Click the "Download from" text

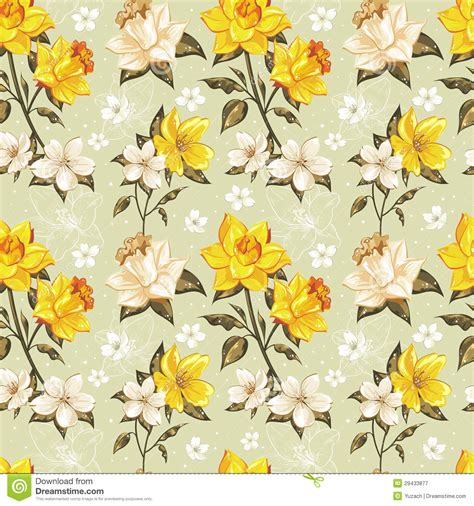coord(64,481)
